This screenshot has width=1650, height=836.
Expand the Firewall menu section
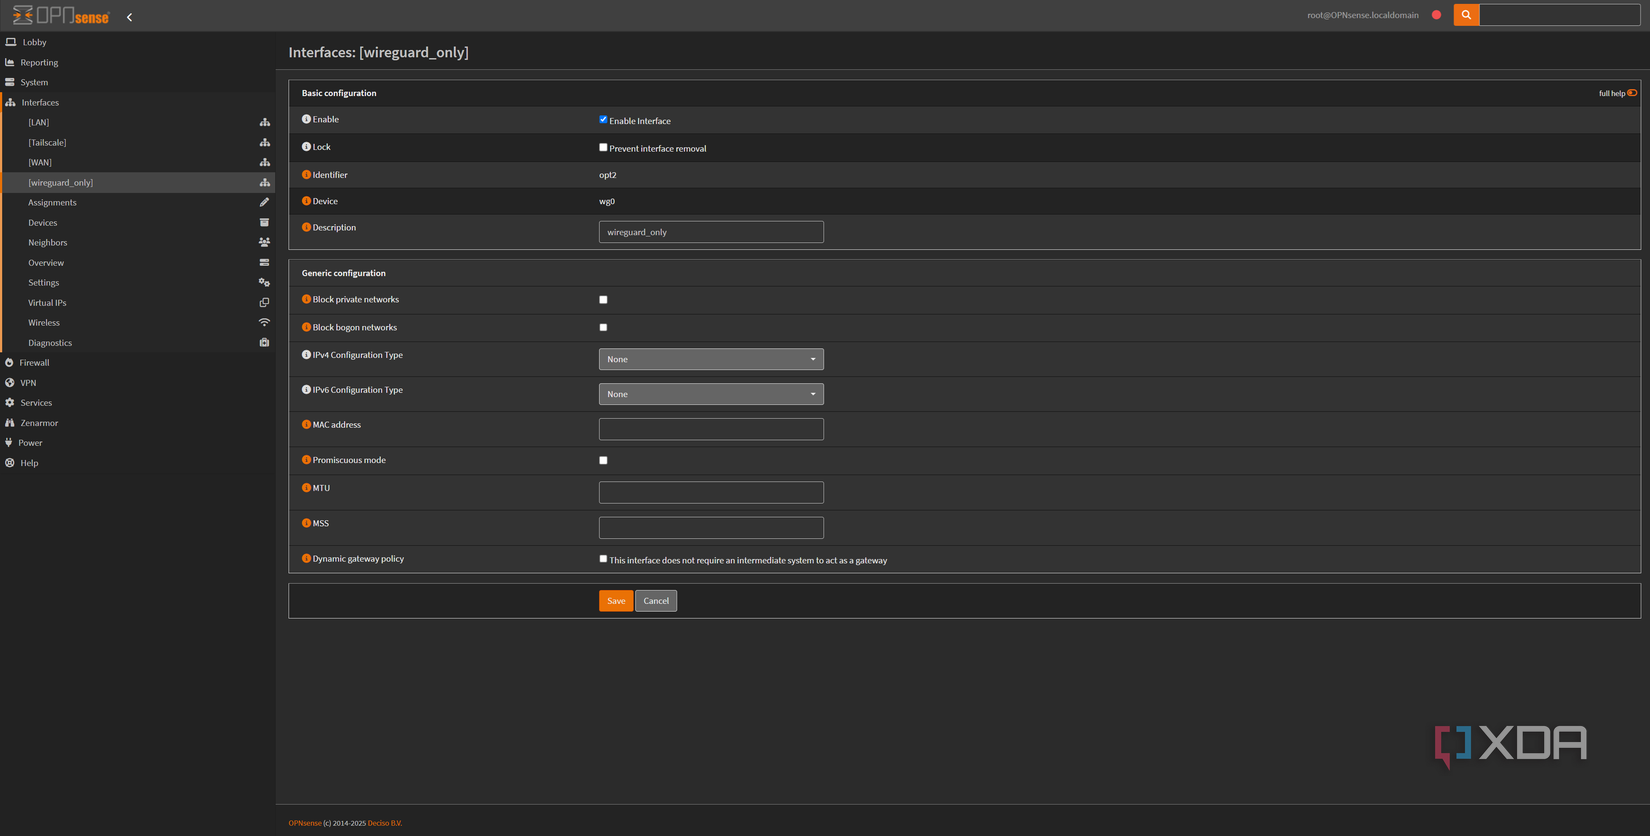point(34,363)
